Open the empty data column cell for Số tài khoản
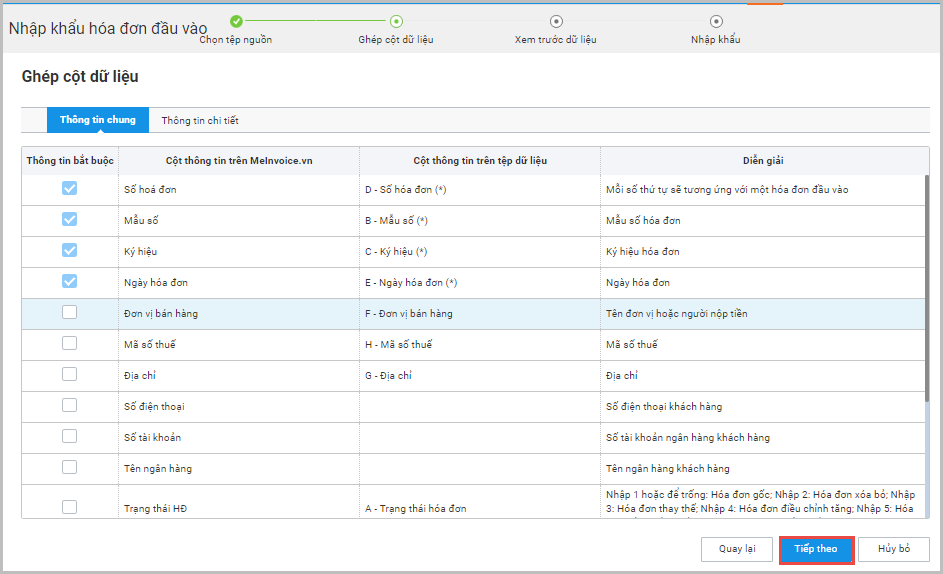Screen dimensions: 943x574 [x=480, y=438]
